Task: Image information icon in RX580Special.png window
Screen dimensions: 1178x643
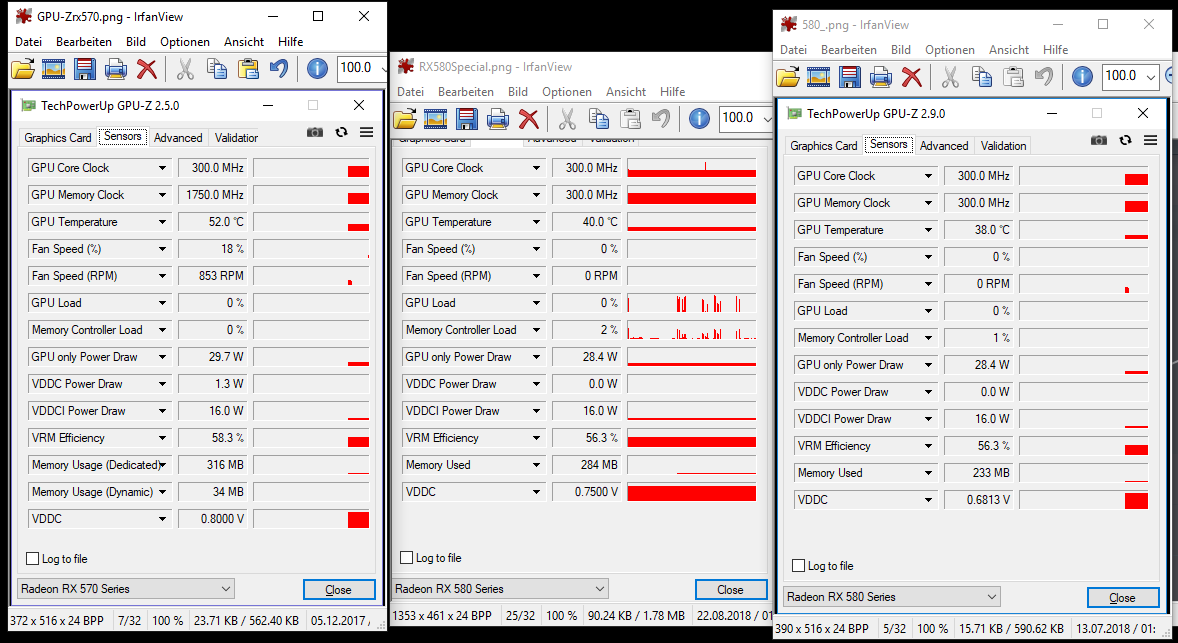Action: [699, 119]
